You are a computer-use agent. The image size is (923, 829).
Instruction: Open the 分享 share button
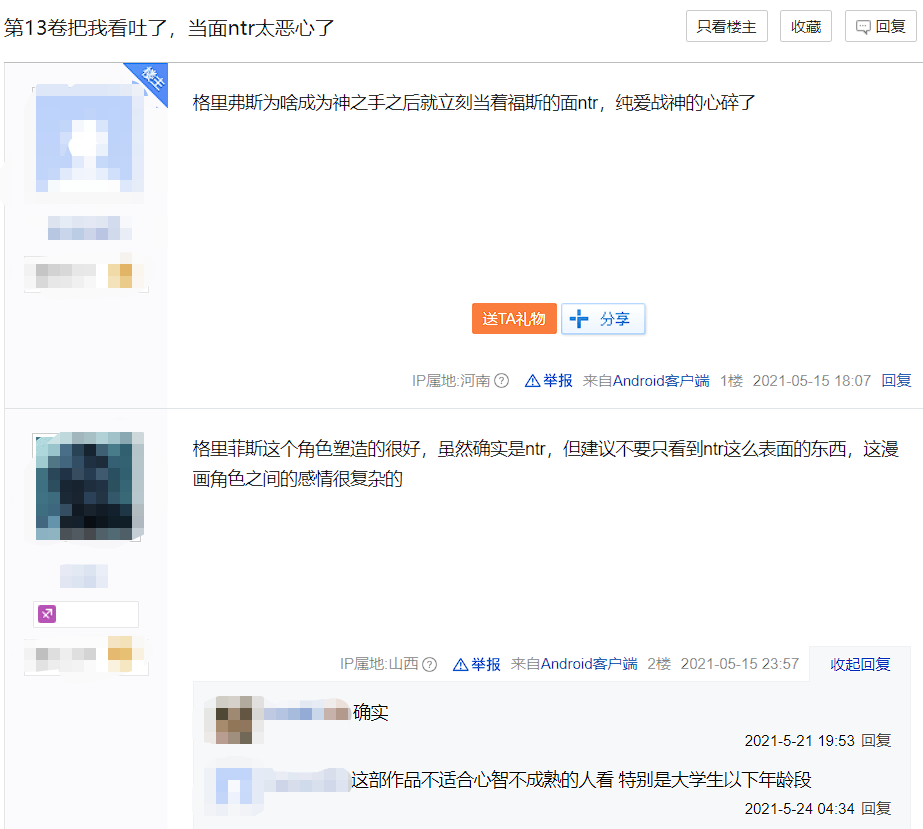[603, 319]
